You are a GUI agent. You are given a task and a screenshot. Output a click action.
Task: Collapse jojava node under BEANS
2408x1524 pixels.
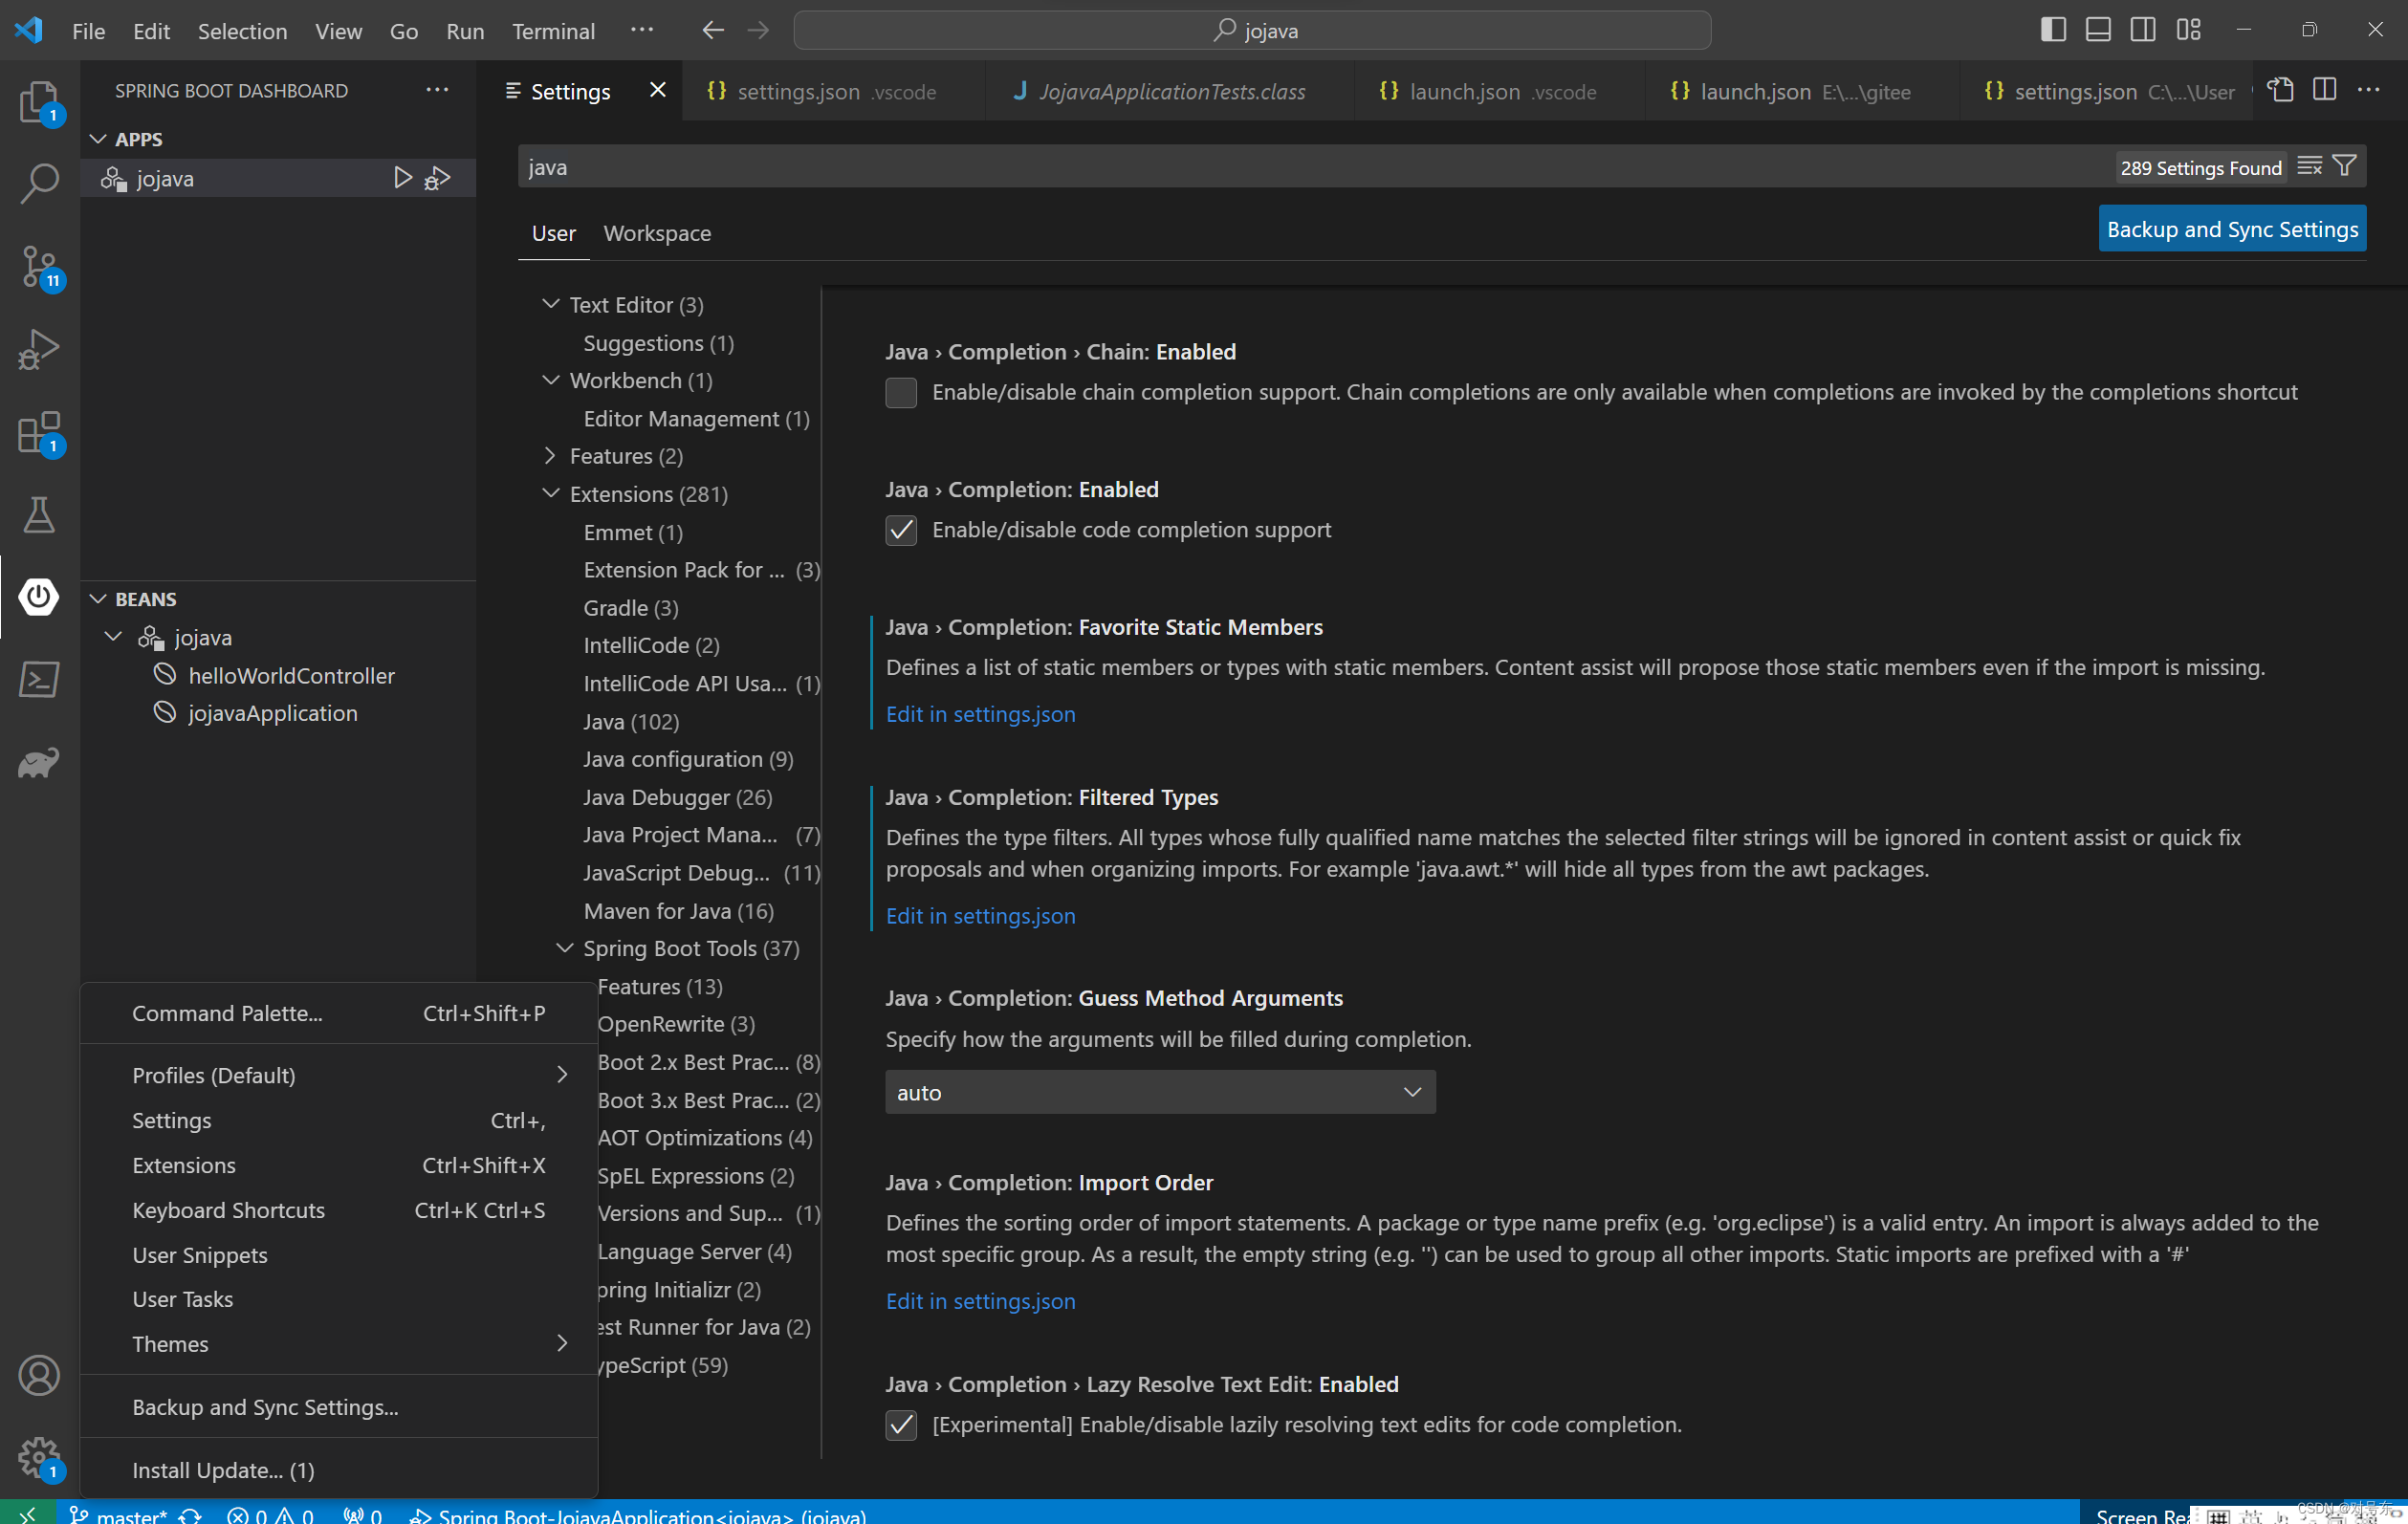click(114, 636)
